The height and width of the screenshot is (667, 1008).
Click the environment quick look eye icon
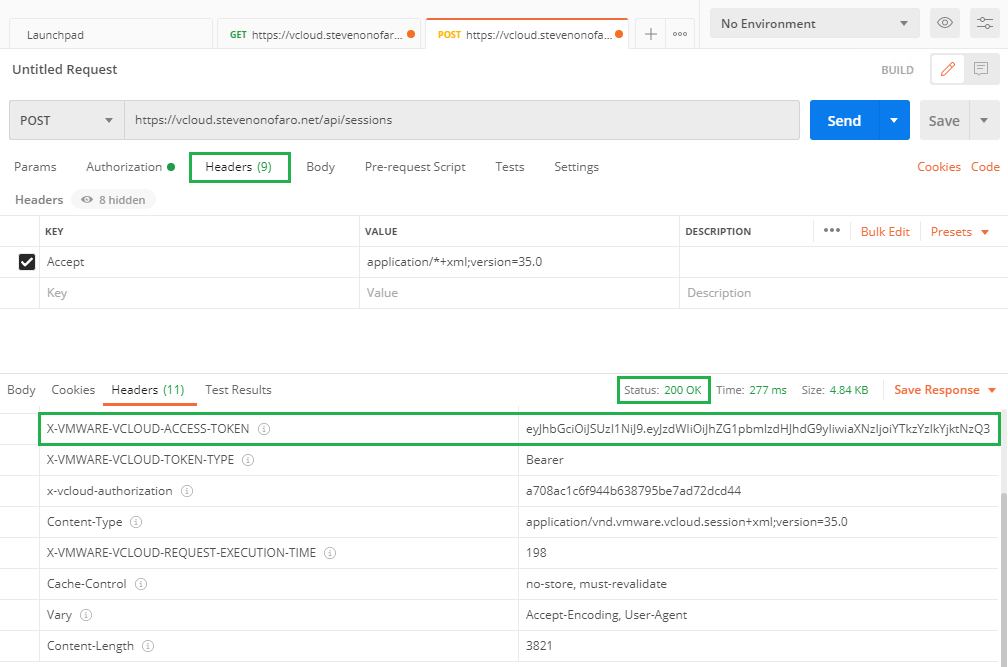click(942, 23)
